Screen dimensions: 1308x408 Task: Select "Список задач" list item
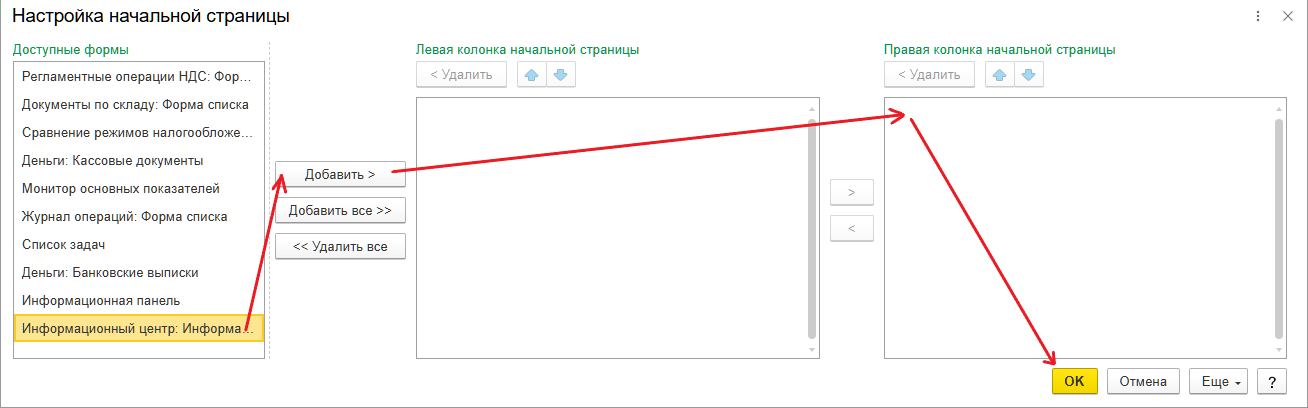(x=64, y=244)
